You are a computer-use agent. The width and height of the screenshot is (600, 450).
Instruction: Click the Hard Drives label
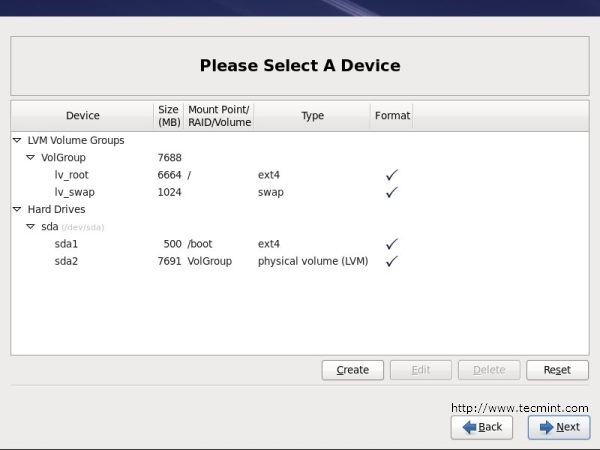pos(57,209)
